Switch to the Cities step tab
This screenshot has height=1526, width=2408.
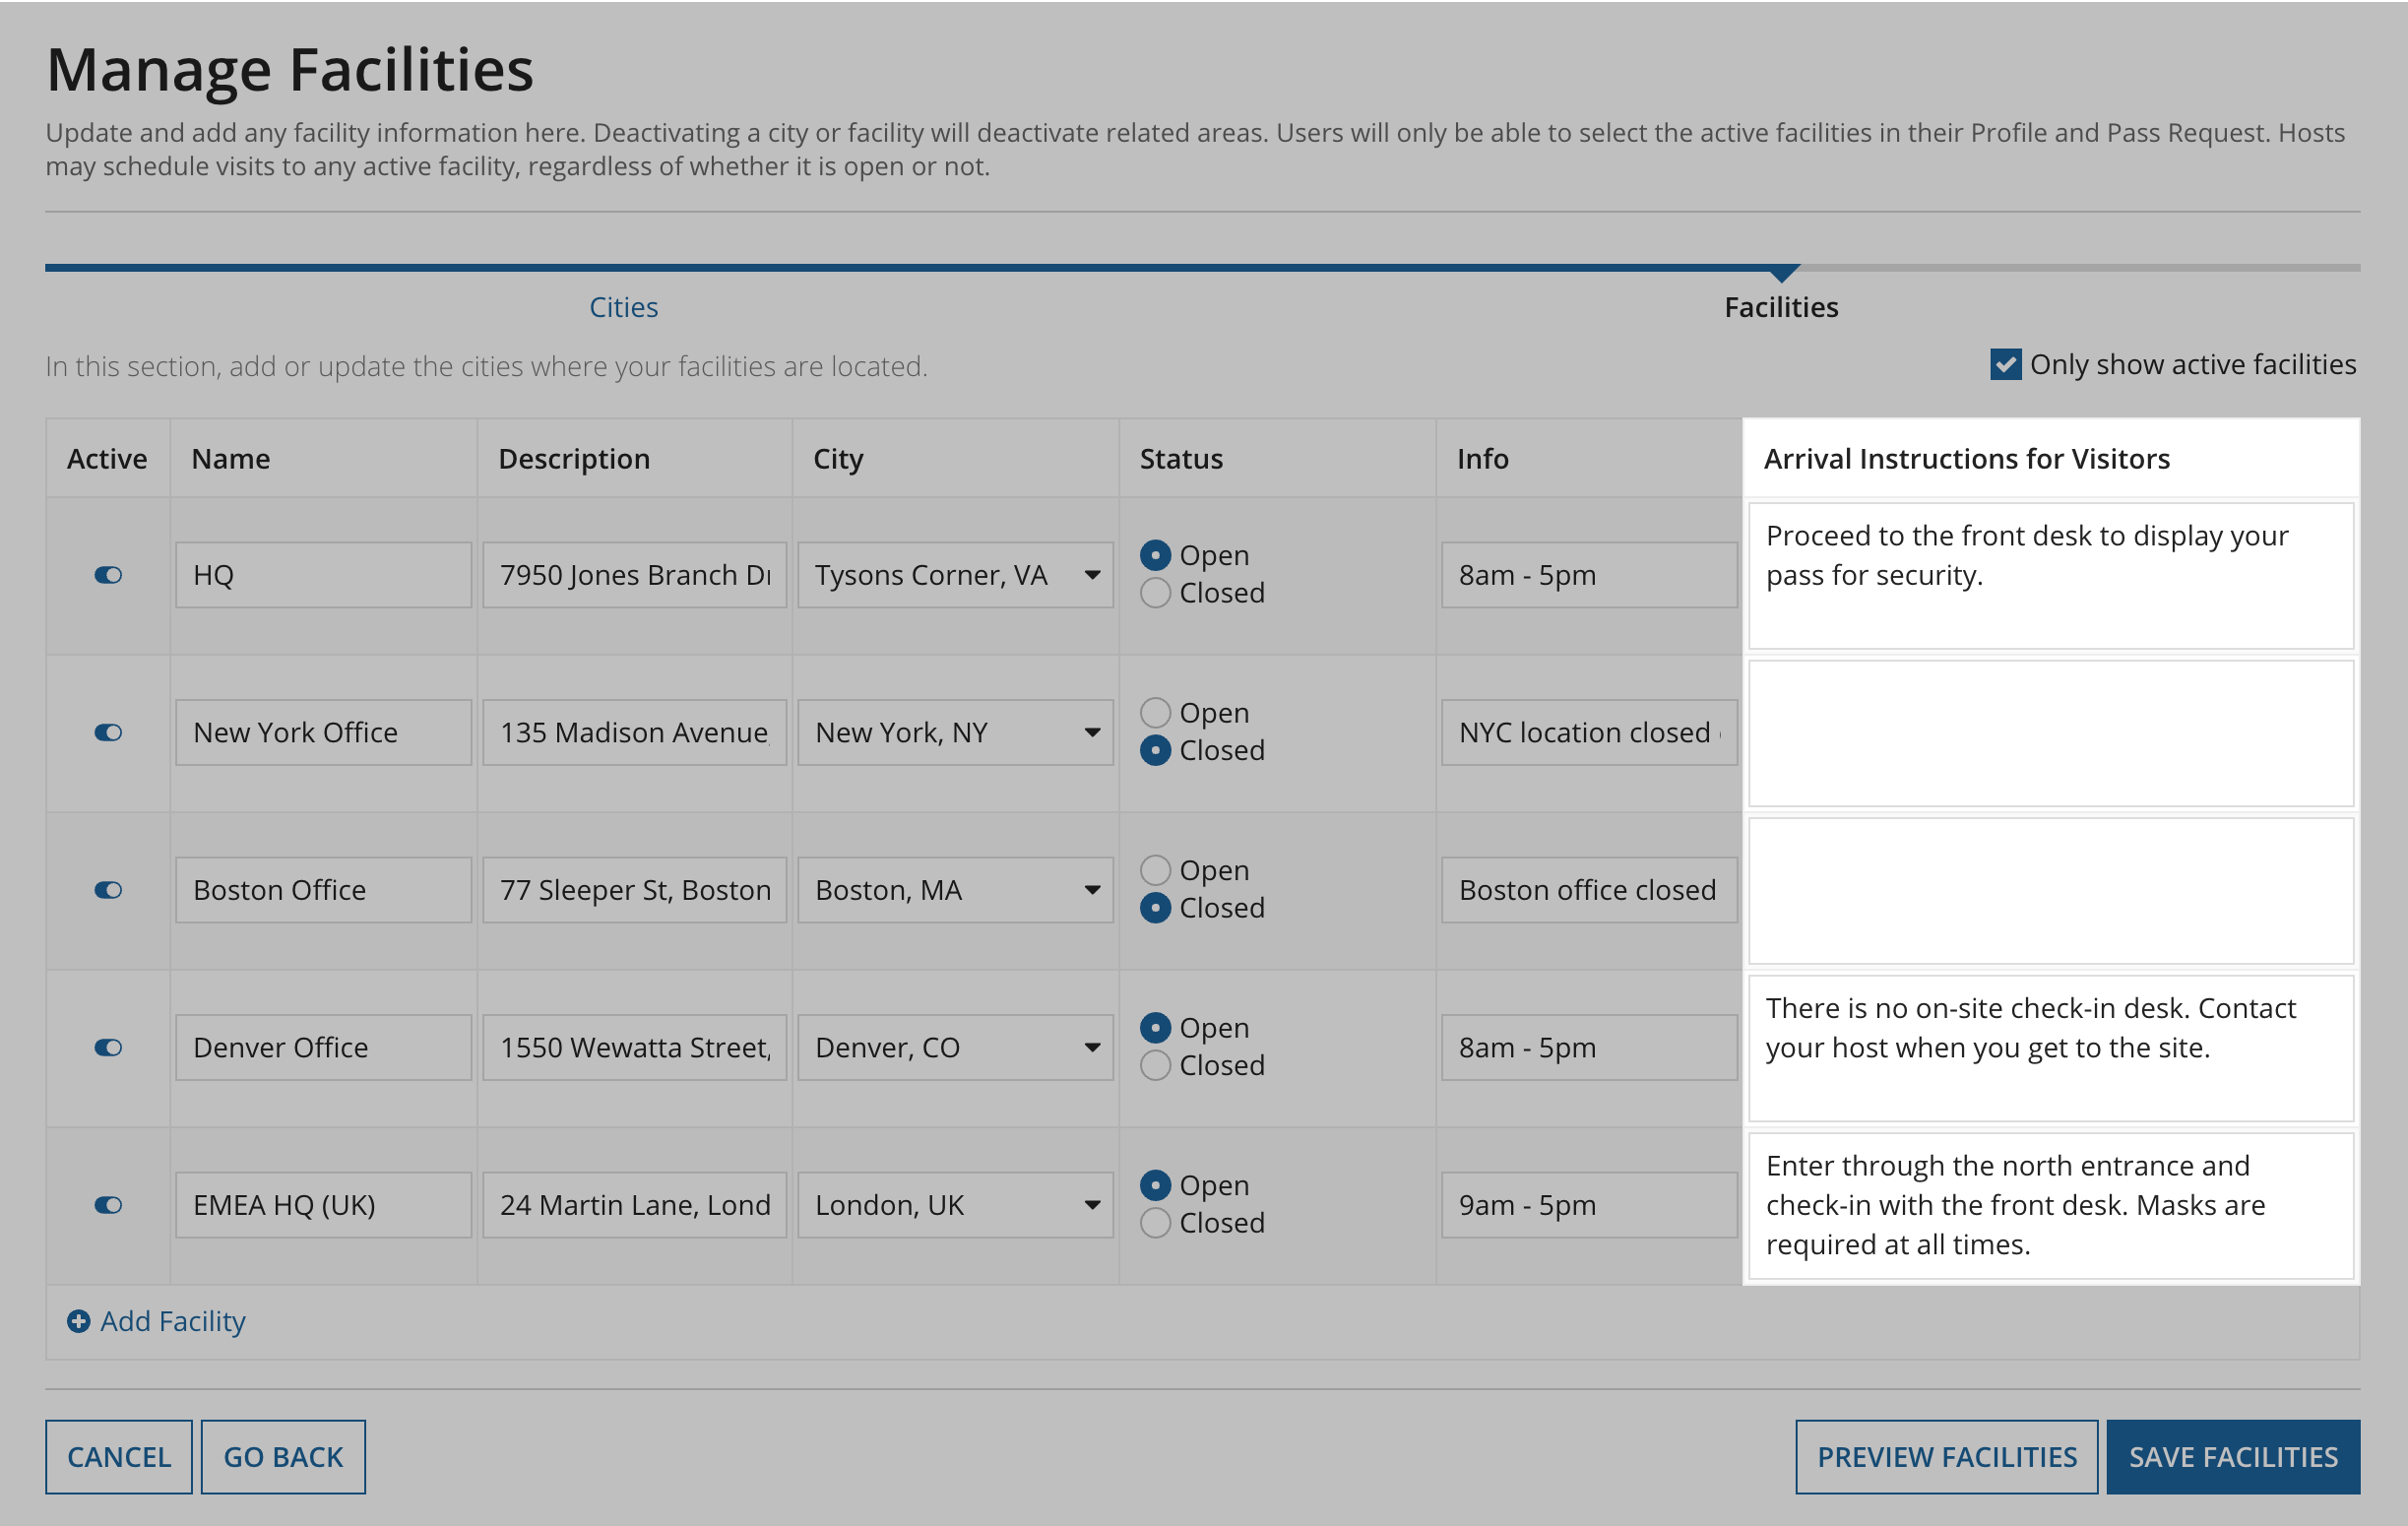point(623,307)
